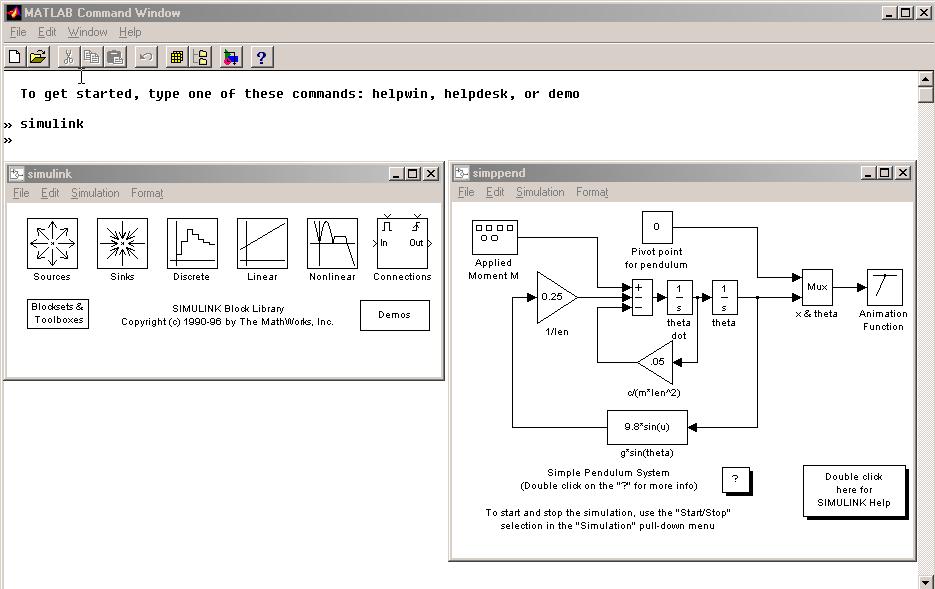The width and height of the screenshot is (935, 589).
Task: Select the 0.25 gain block 1/len
Action: (557, 297)
